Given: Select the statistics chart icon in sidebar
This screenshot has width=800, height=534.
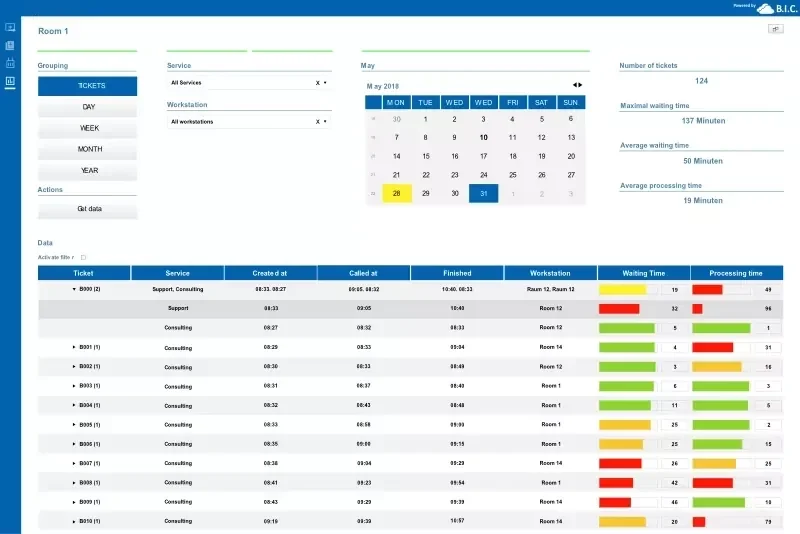Looking at the screenshot, I should pyautogui.click(x=10, y=81).
